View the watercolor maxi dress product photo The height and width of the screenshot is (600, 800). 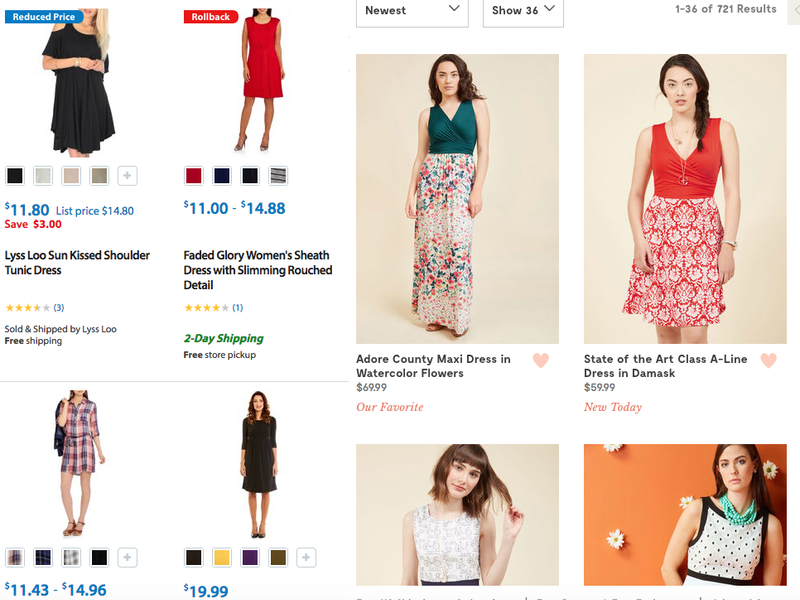457,198
